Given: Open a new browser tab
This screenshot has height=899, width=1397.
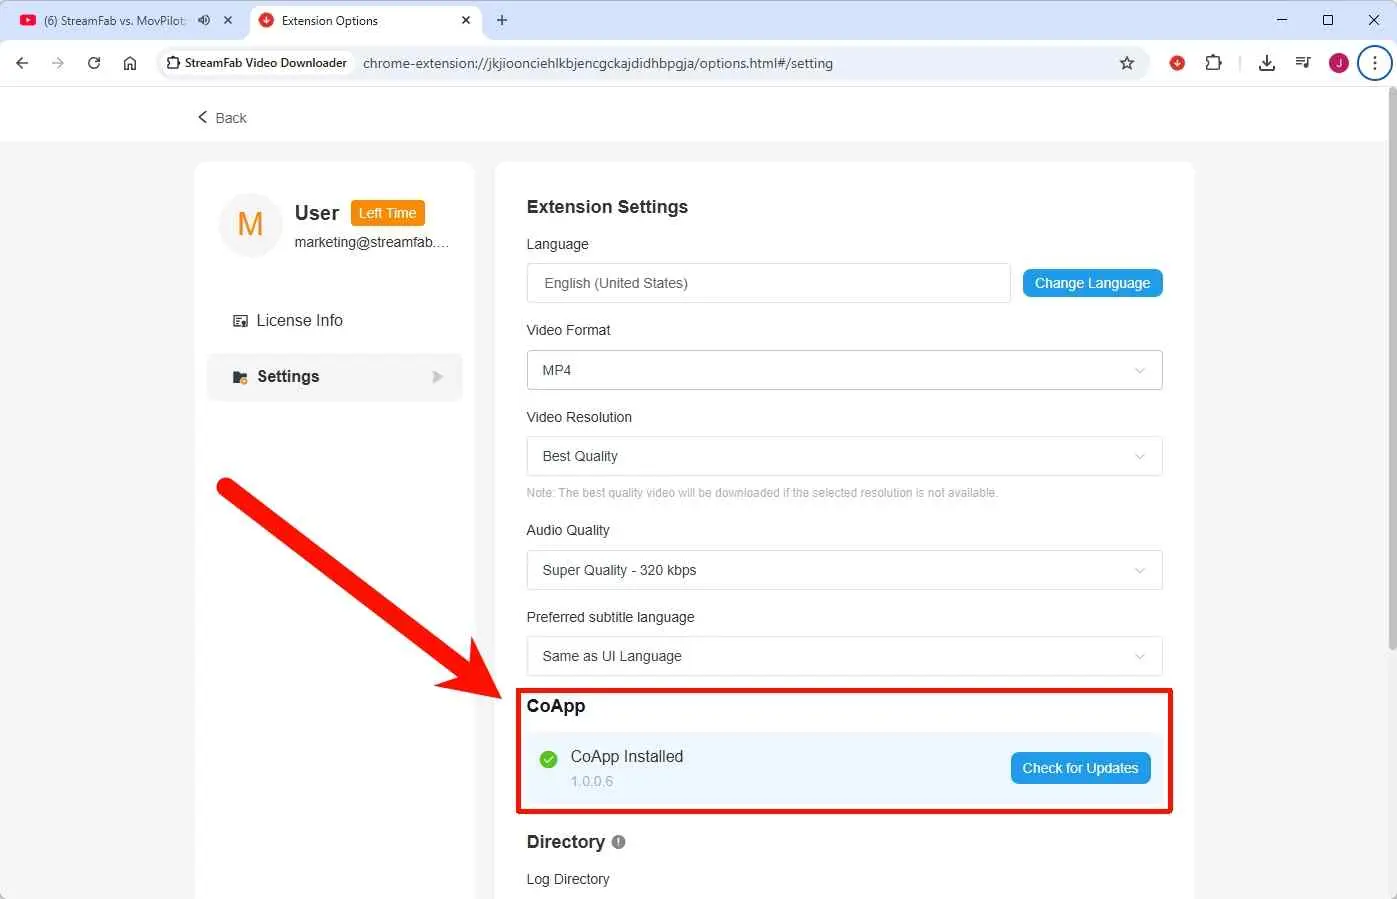Looking at the screenshot, I should click(502, 20).
